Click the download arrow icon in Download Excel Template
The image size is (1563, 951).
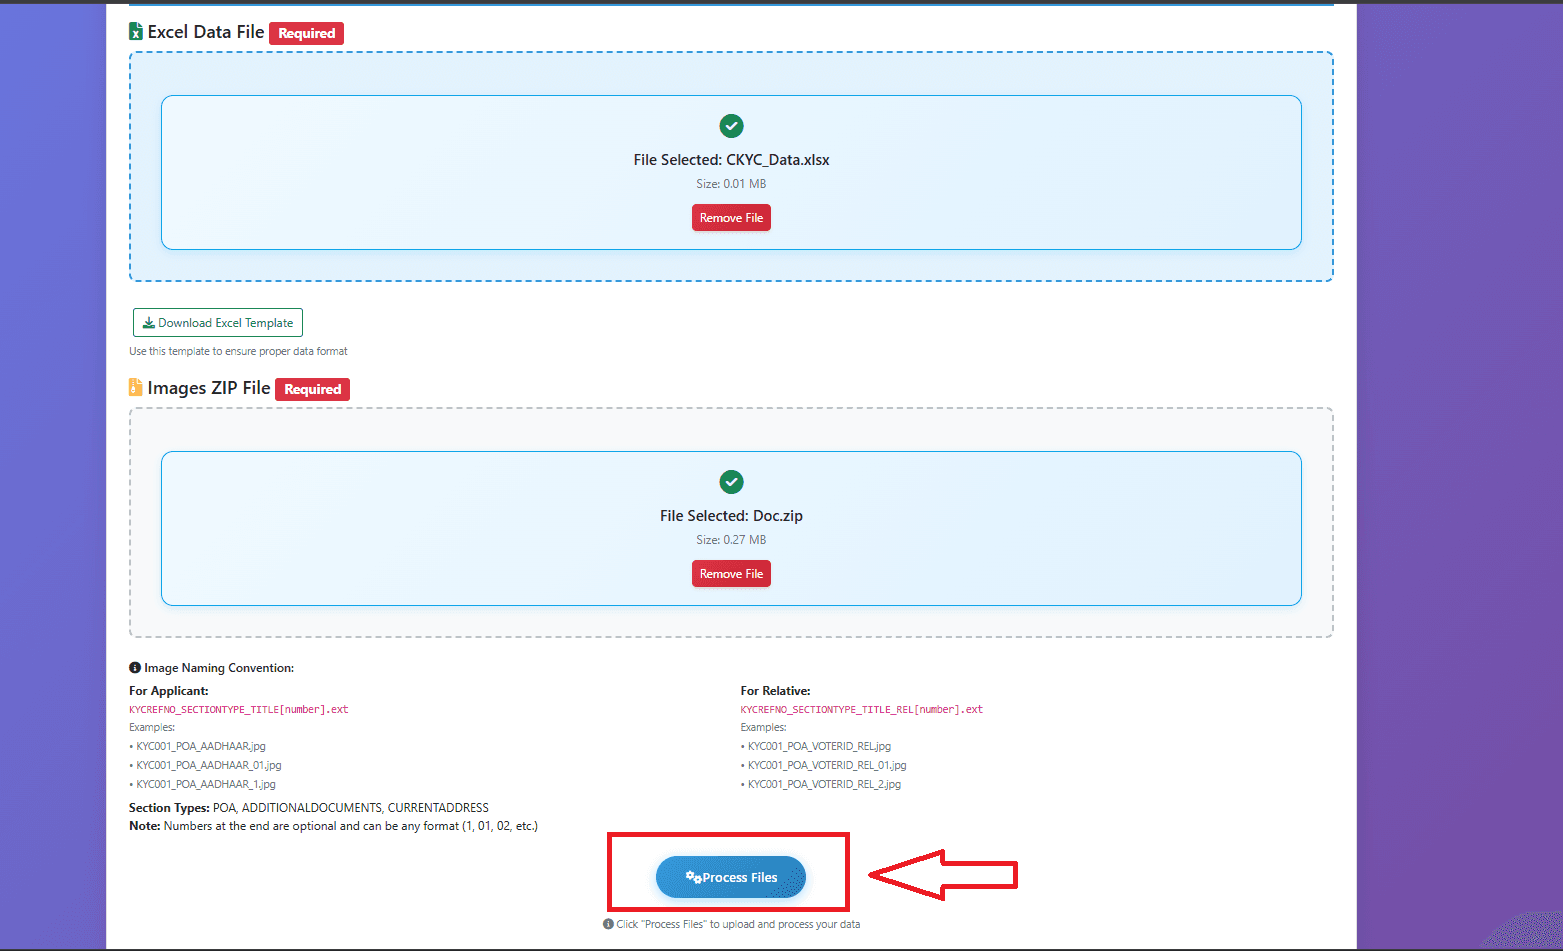point(148,323)
